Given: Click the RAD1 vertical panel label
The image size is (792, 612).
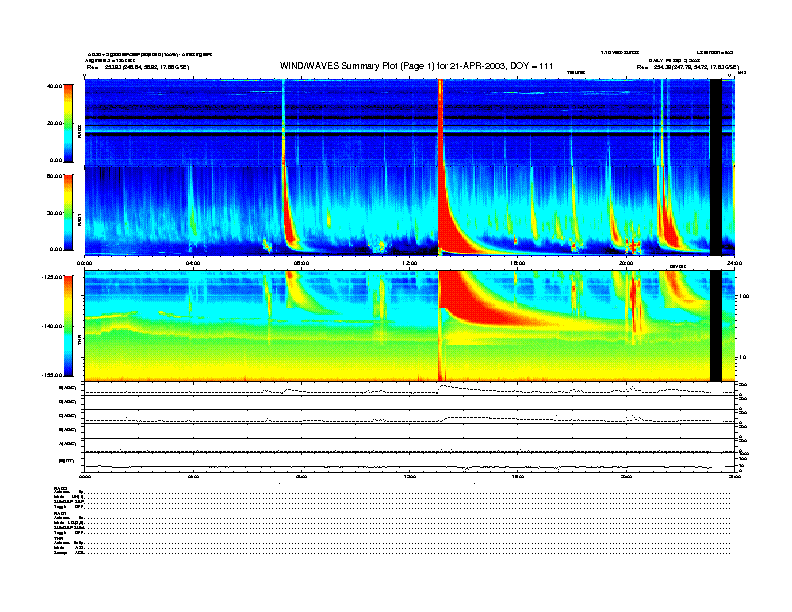Looking at the screenshot, I should tap(79, 220).
